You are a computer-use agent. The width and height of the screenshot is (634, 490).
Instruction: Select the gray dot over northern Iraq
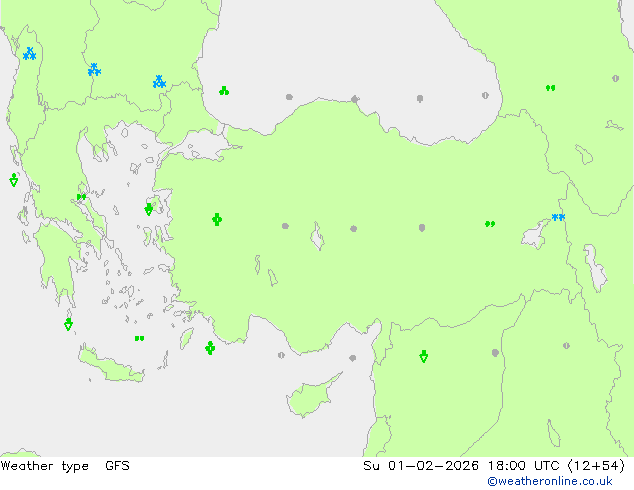566,346
